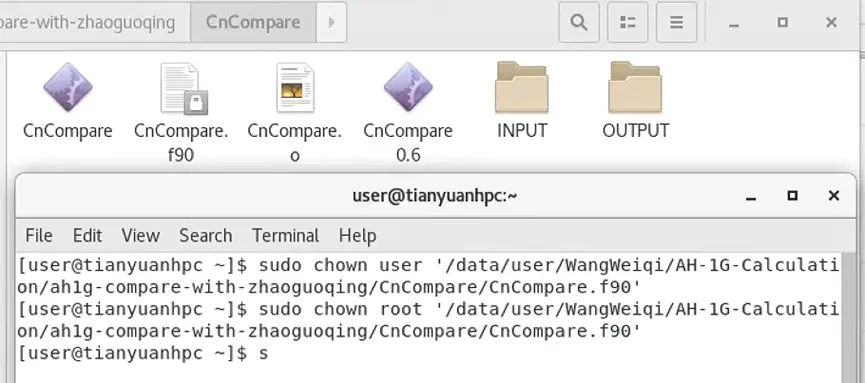Screen dimensions: 865x383
Task: Toggle the list view icon
Action: point(628,22)
